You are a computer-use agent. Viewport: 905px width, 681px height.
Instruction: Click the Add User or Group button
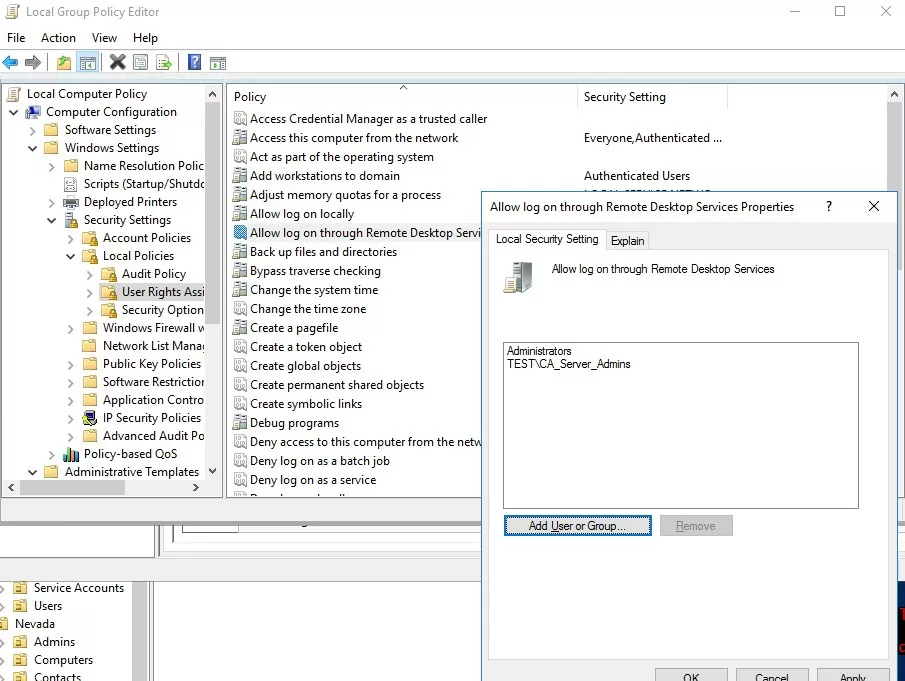coord(578,526)
